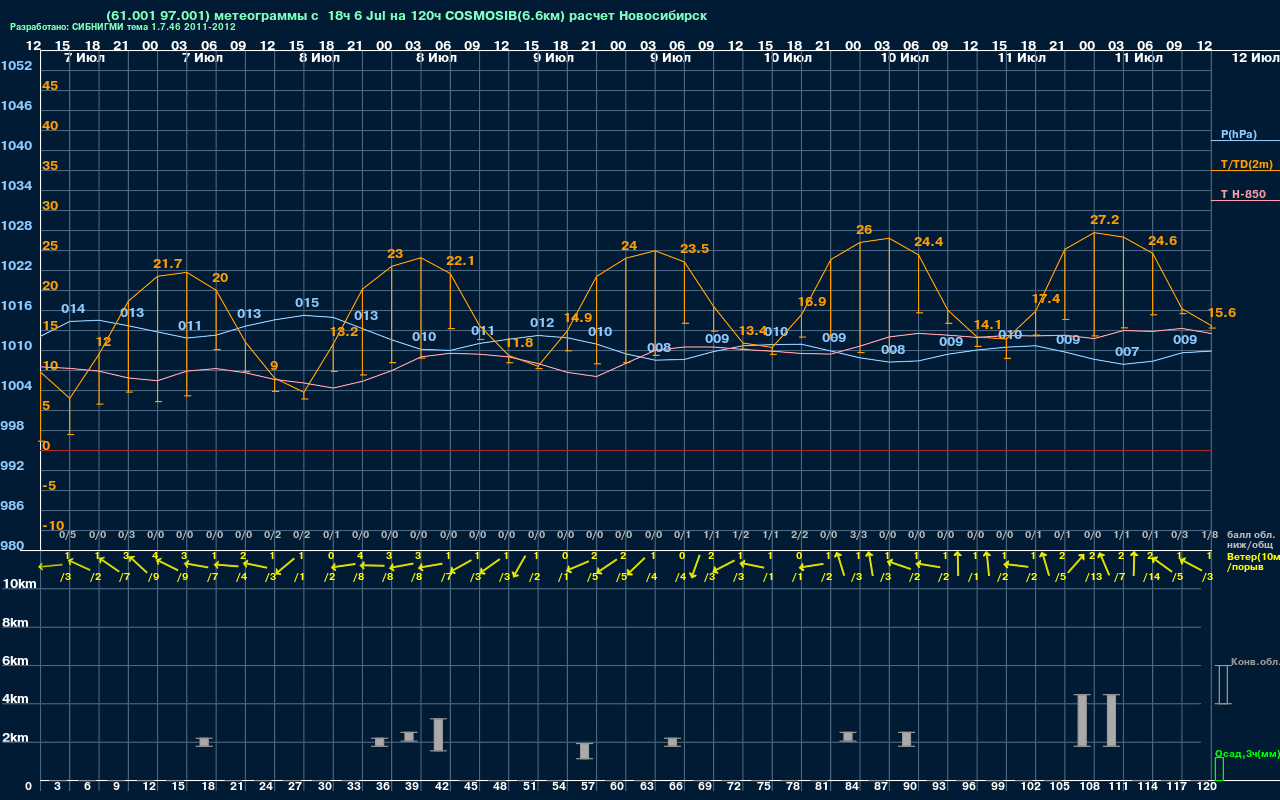
Task: Click the 16.9 temperature label
Action: tap(812, 302)
